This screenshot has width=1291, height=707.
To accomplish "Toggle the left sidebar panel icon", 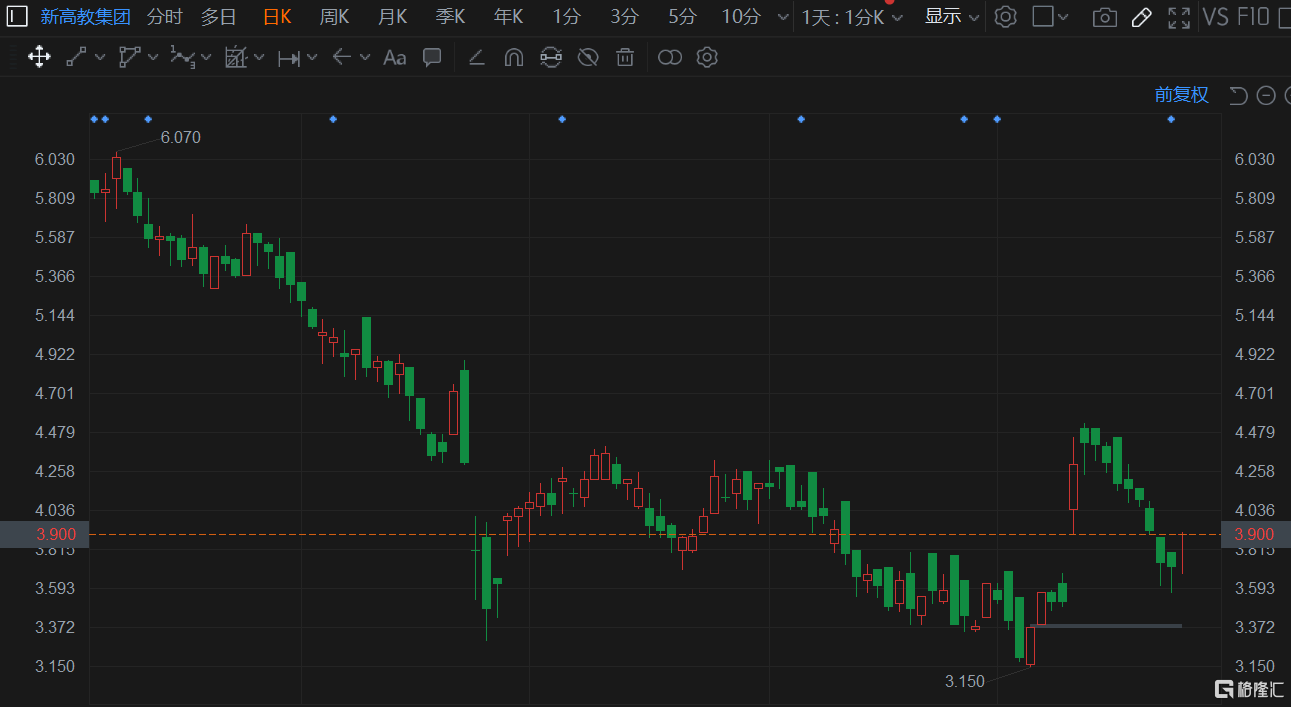I will click(x=17, y=16).
